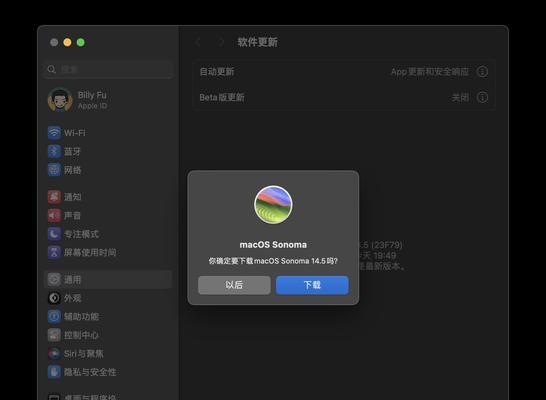Select 控制中心 label in sidebar
The image size is (546, 400).
pos(81,335)
